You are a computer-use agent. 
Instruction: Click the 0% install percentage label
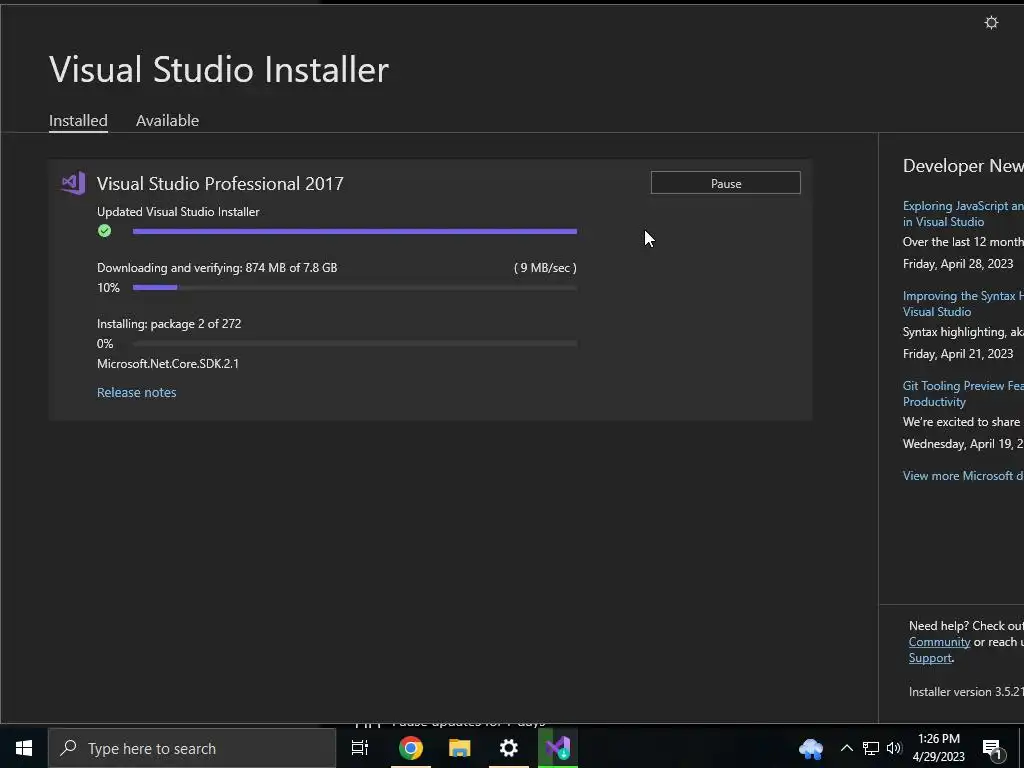pos(105,344)
